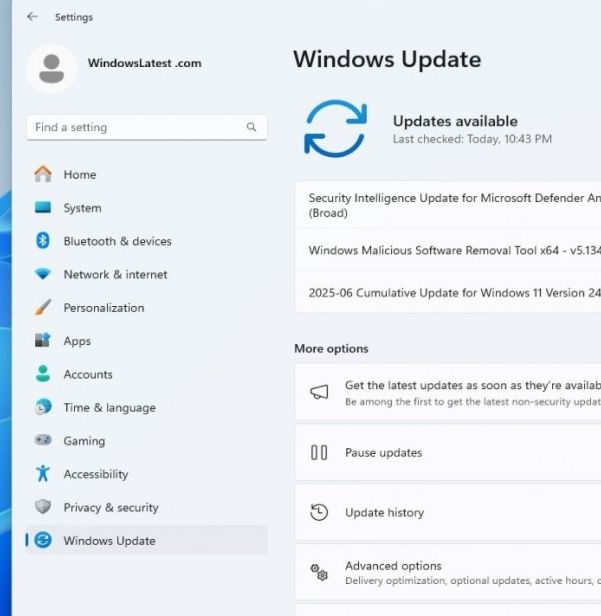Viewport: 601px width, 616px height.
Task: Open the Pause updates option
Action: (x=448, y=452)
